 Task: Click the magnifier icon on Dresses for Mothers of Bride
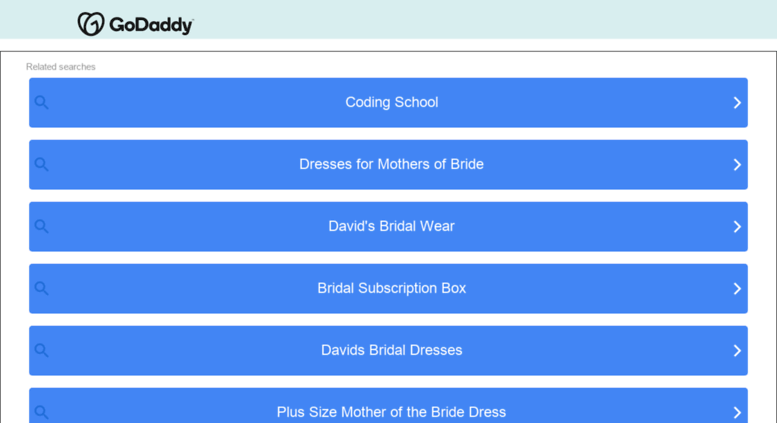point(42,164)
